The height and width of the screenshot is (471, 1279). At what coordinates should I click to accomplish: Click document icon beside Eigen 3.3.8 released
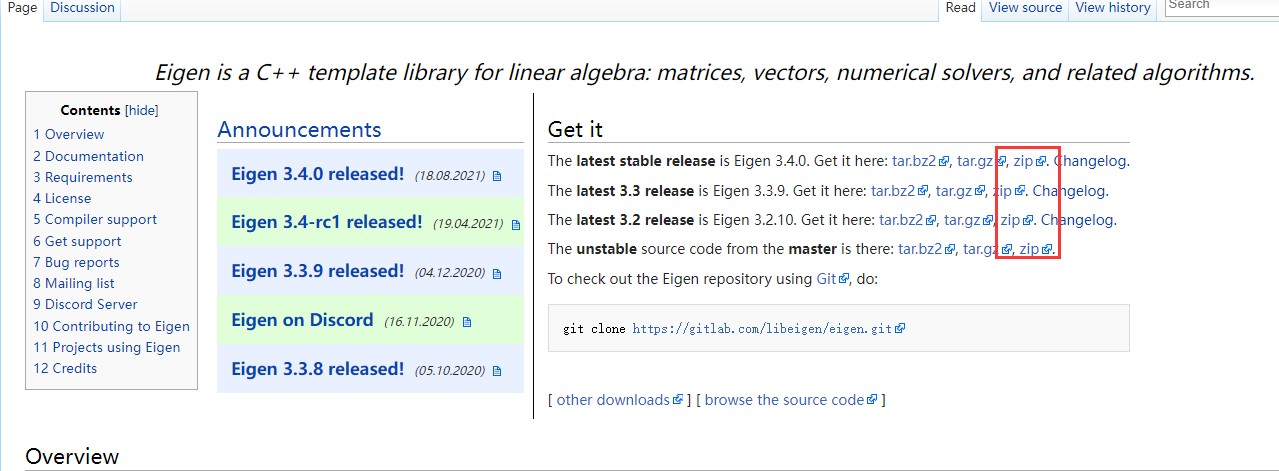(497, 371)
